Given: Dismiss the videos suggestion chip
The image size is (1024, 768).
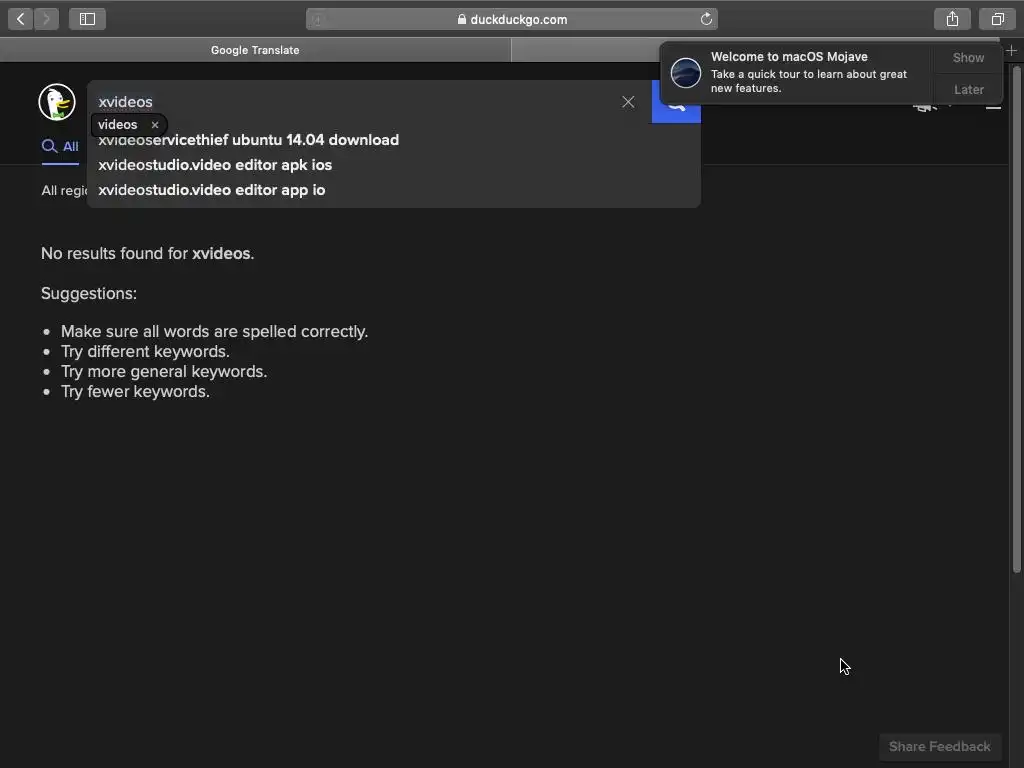Looking at the screenshot, I should 155,125.
